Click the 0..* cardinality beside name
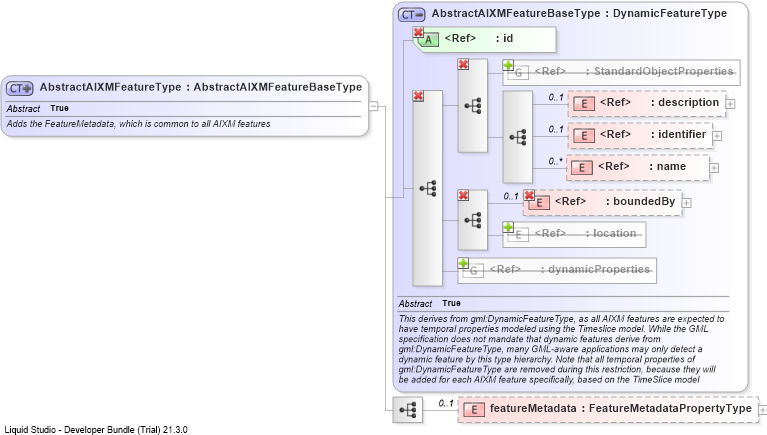The width and height of the screenshot is (767, 435). point(555,161)
